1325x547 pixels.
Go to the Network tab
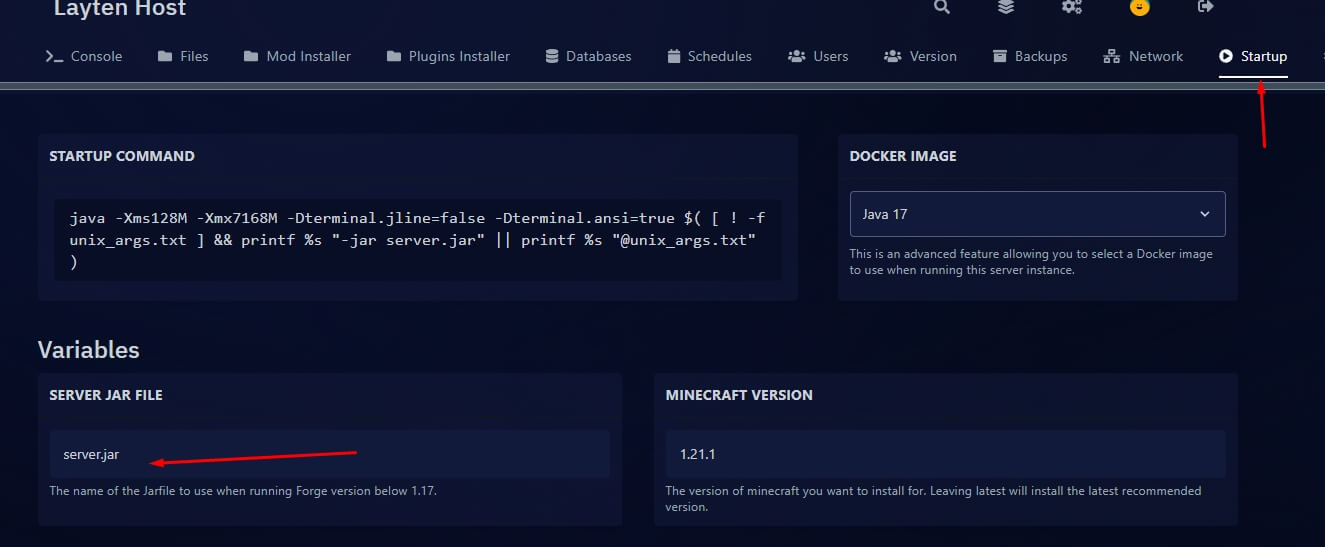tap(1143, 56)
